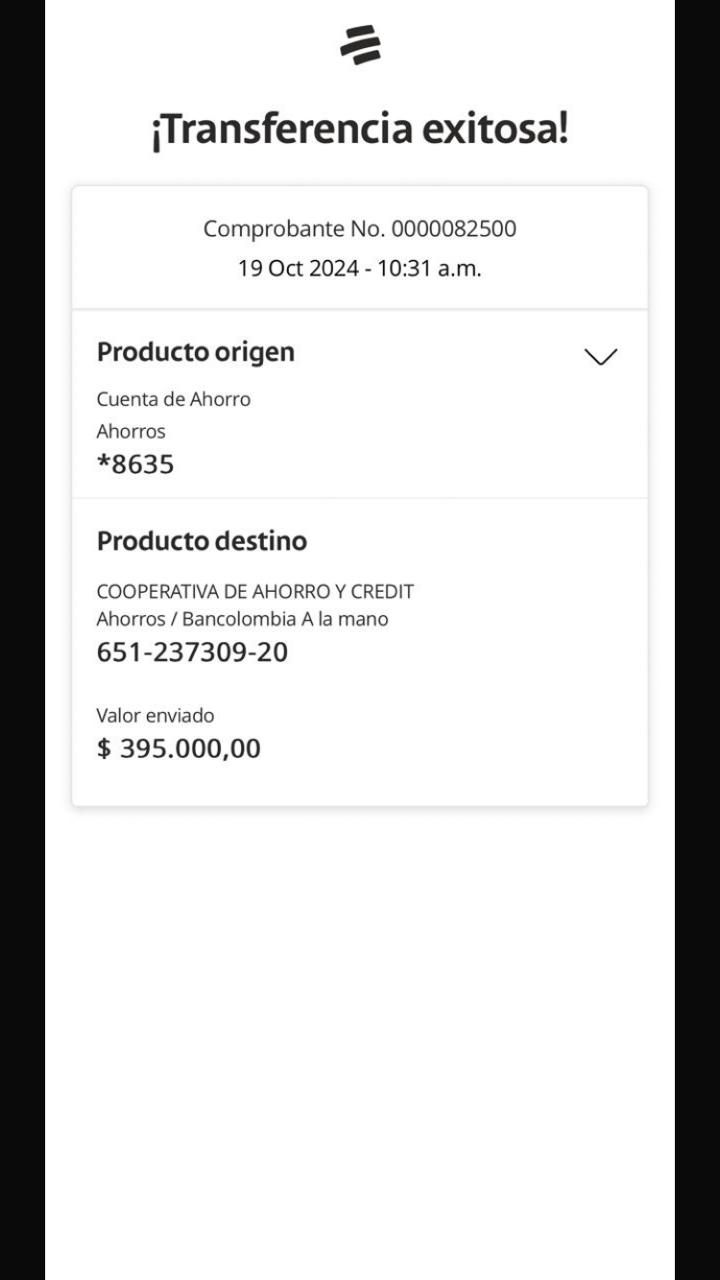The image size is (720, 1280).
Task: Select receipt number 0000082500
Action: [453, 229]
